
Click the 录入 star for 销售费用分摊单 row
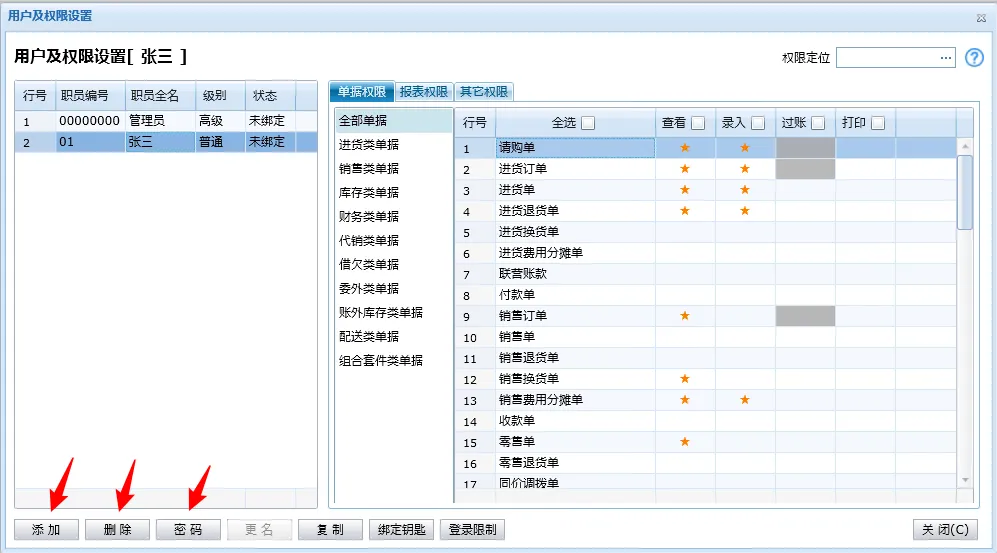(x=745, y=399)
